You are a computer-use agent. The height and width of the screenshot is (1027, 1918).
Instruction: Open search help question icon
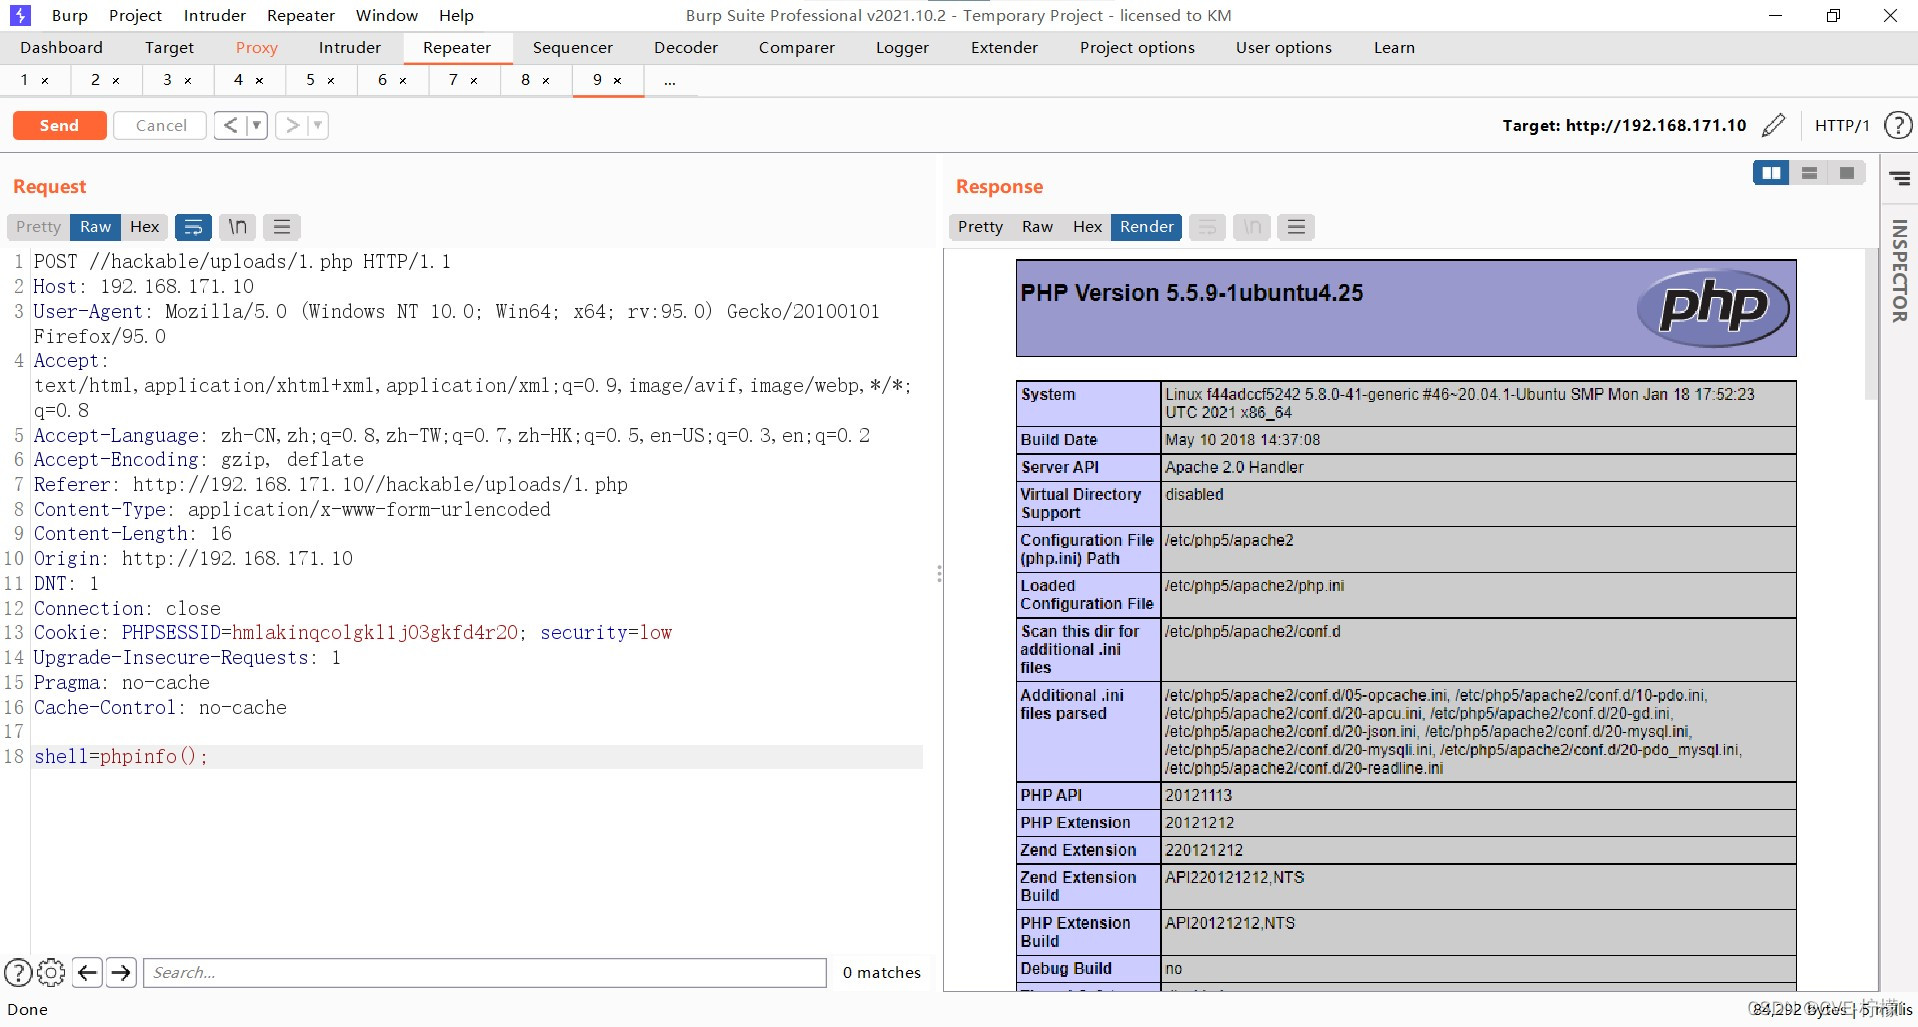(x=18, y=972)
